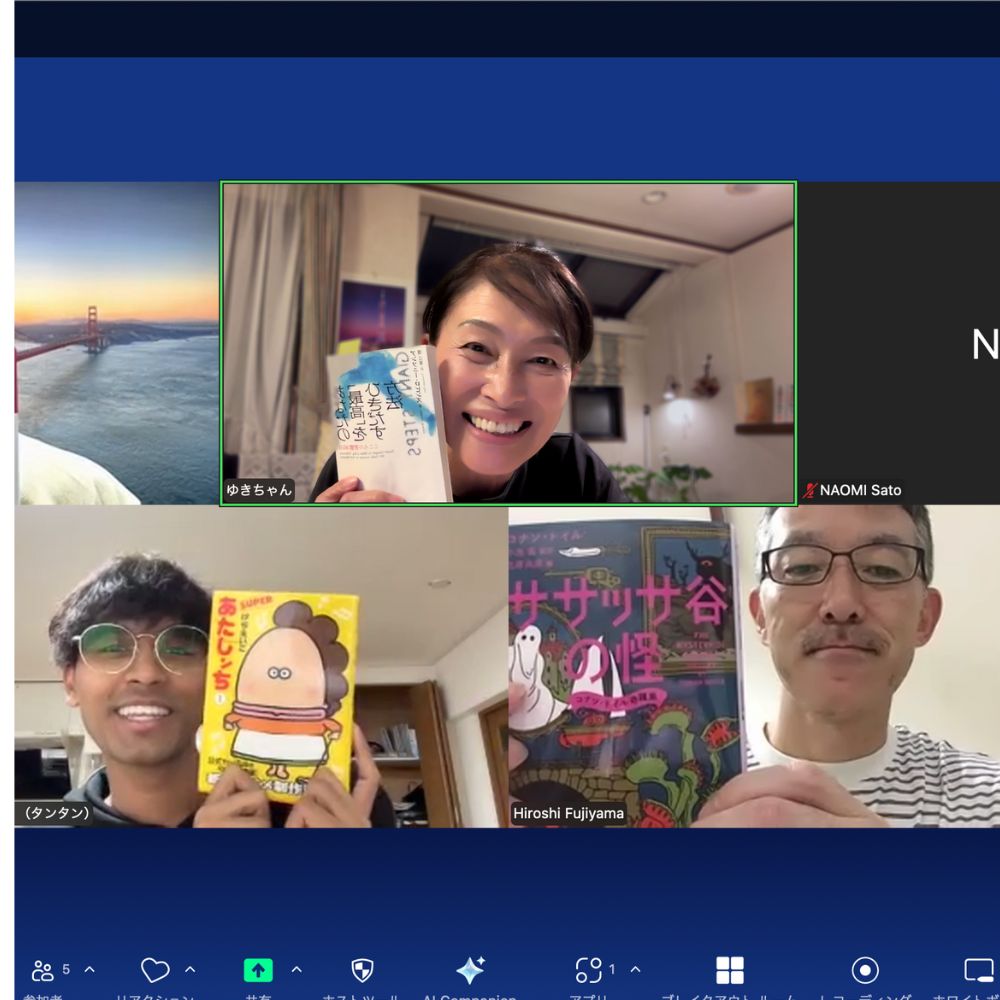Select NAOMI Sato's camera-off tile

point(898,343)
